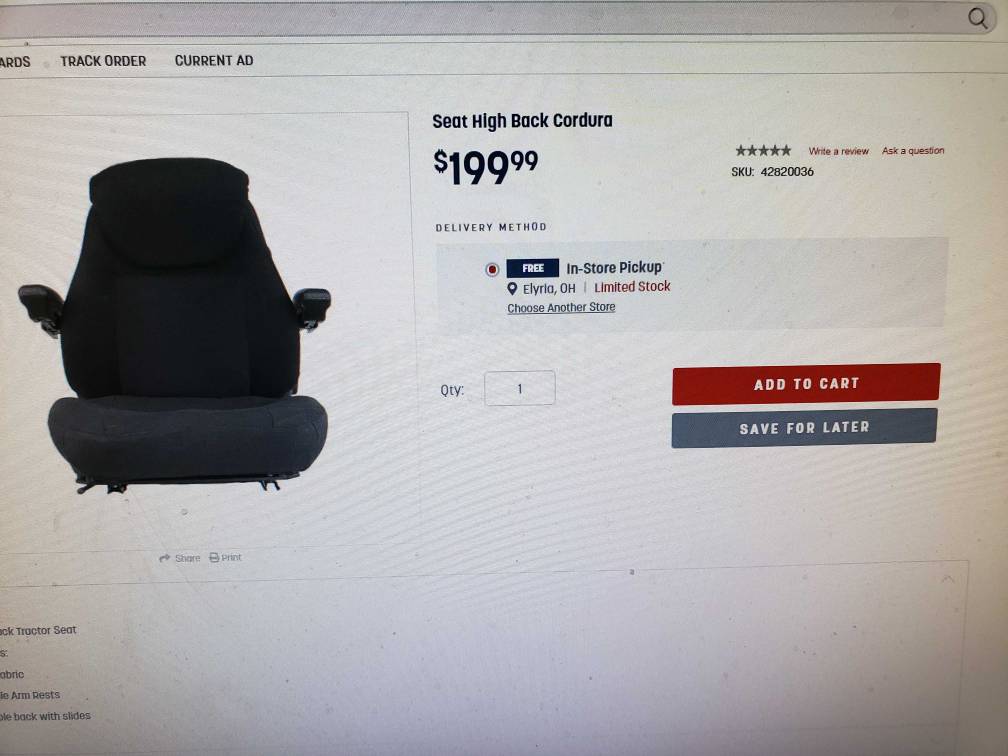Click the Ask a question link
The height and width of the screenshot is (756, 1008).
click(x=913, y=150)
